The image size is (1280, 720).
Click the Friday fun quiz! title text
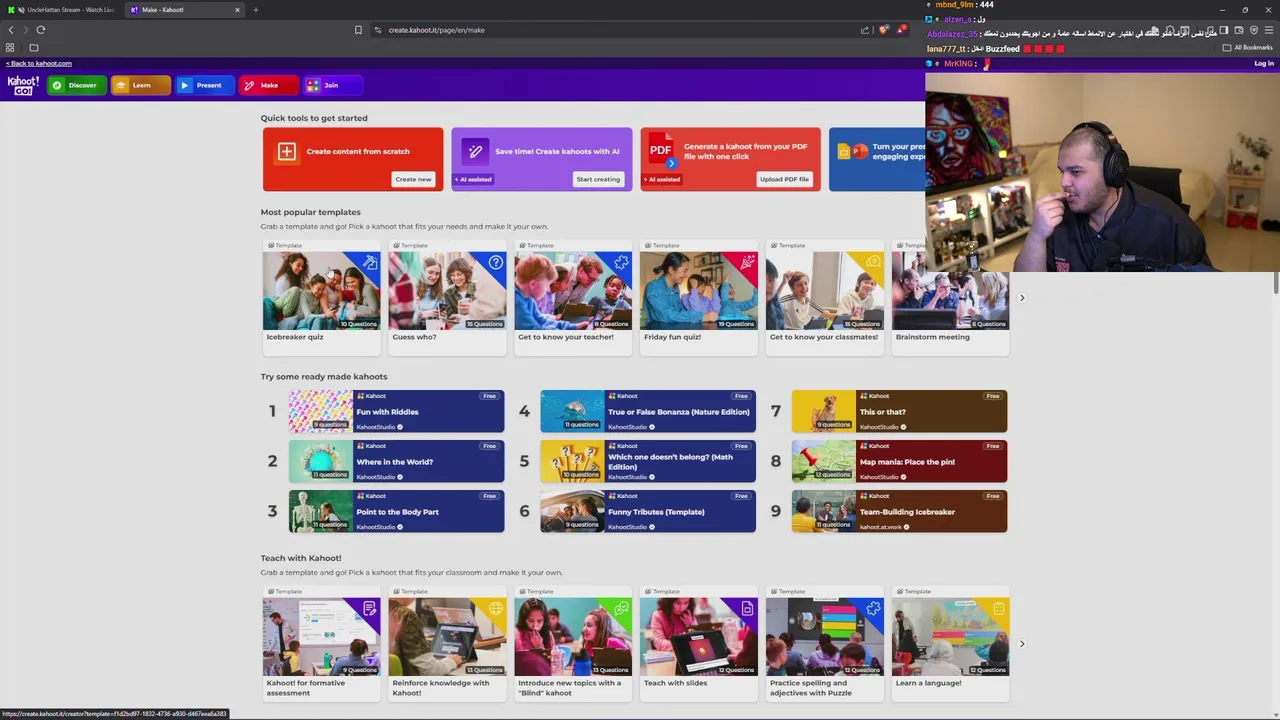click(672, 337)
